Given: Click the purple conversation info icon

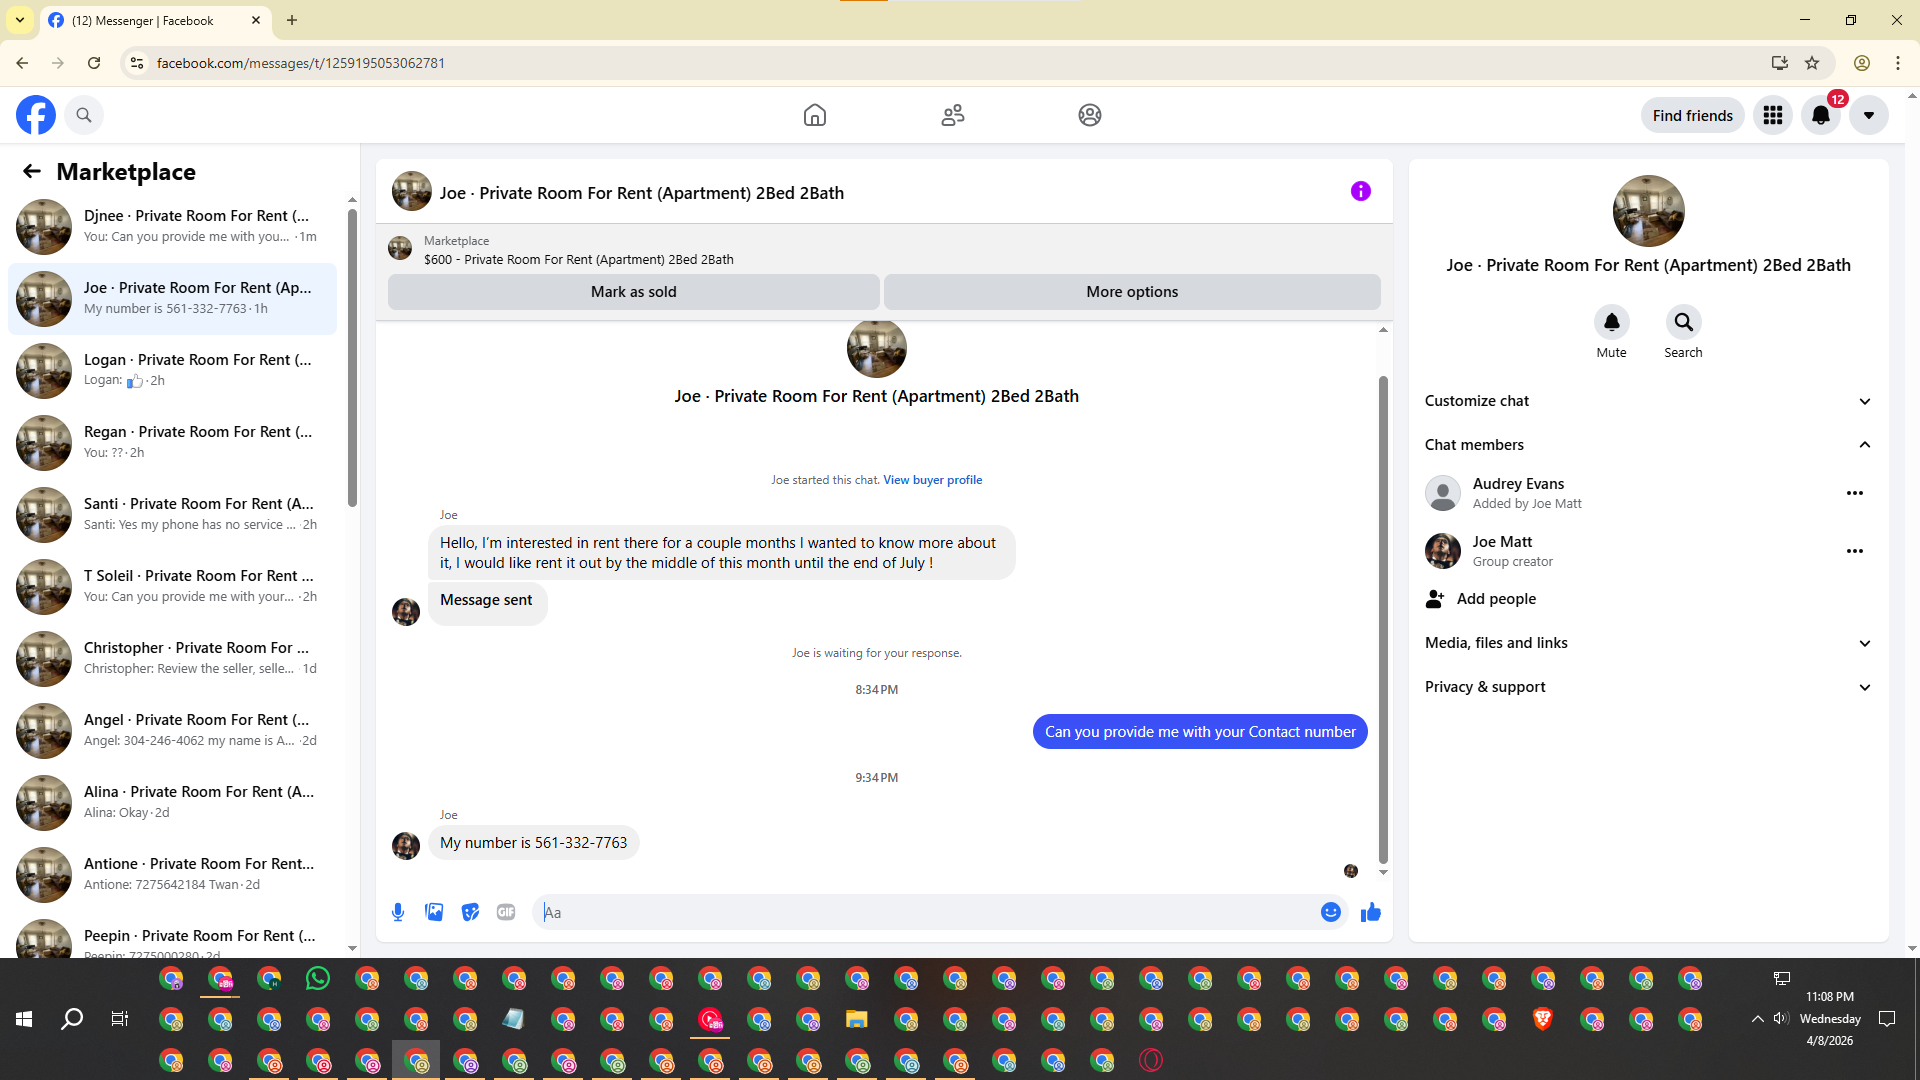Looking at the screenshot, I should tap(1360, 191).
